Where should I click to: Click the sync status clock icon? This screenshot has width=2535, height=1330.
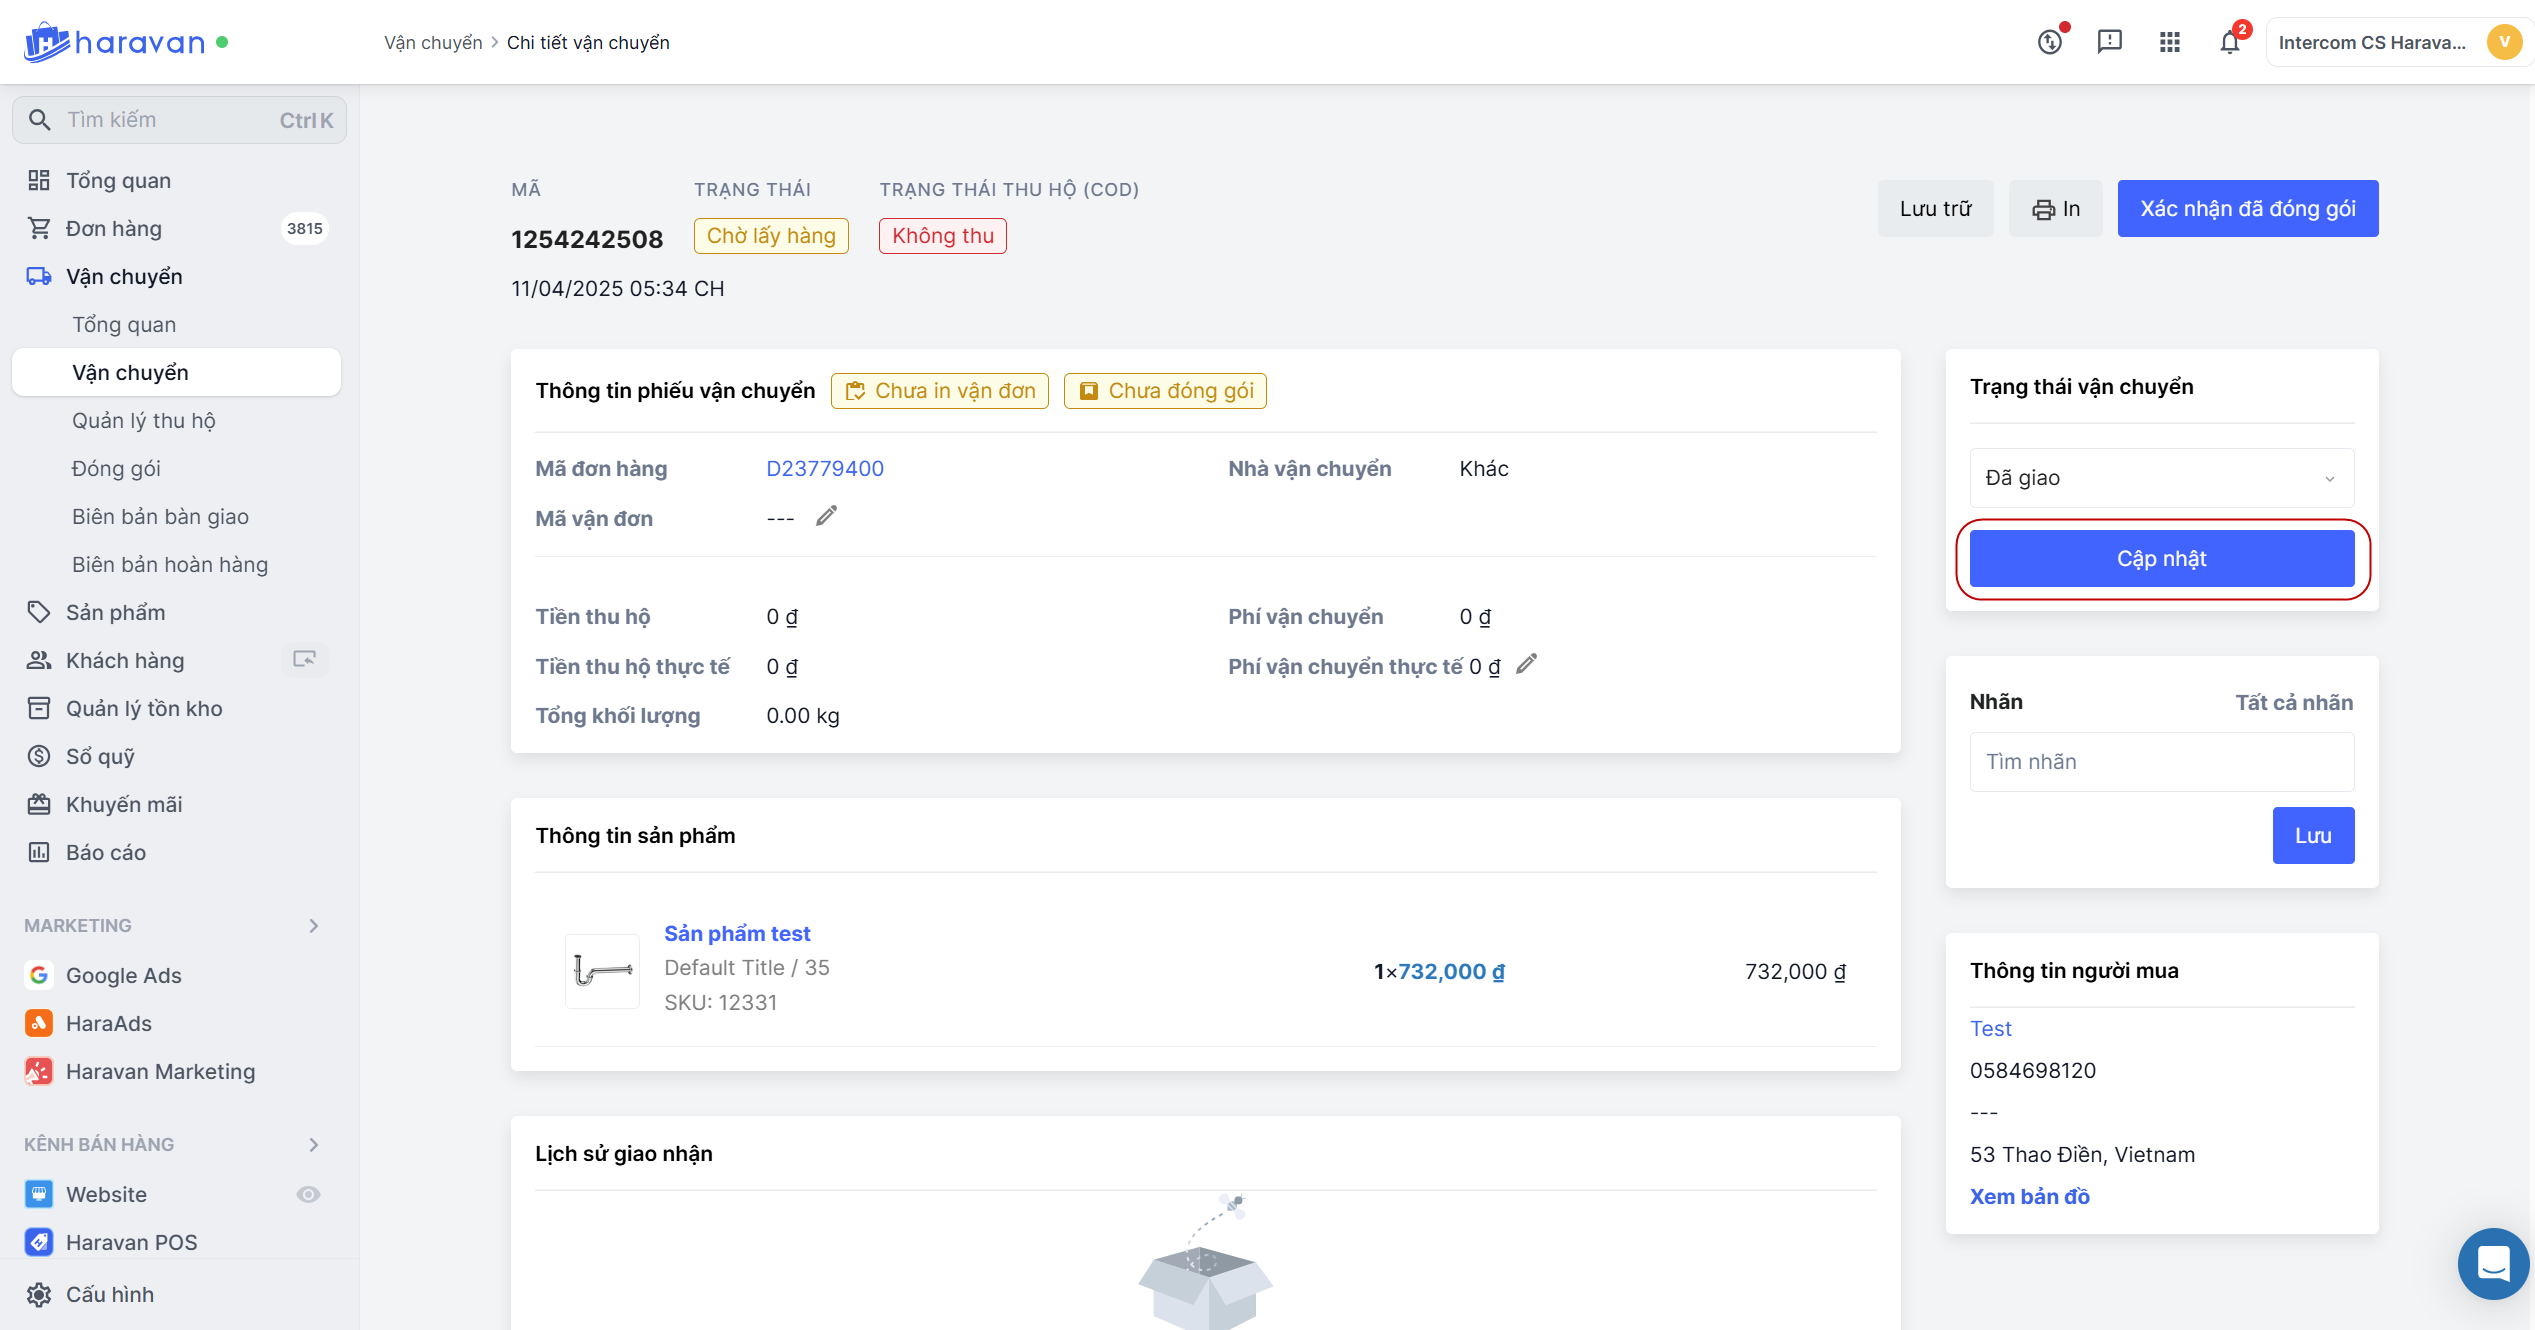pyautogui.click(x=2050, y=42)
